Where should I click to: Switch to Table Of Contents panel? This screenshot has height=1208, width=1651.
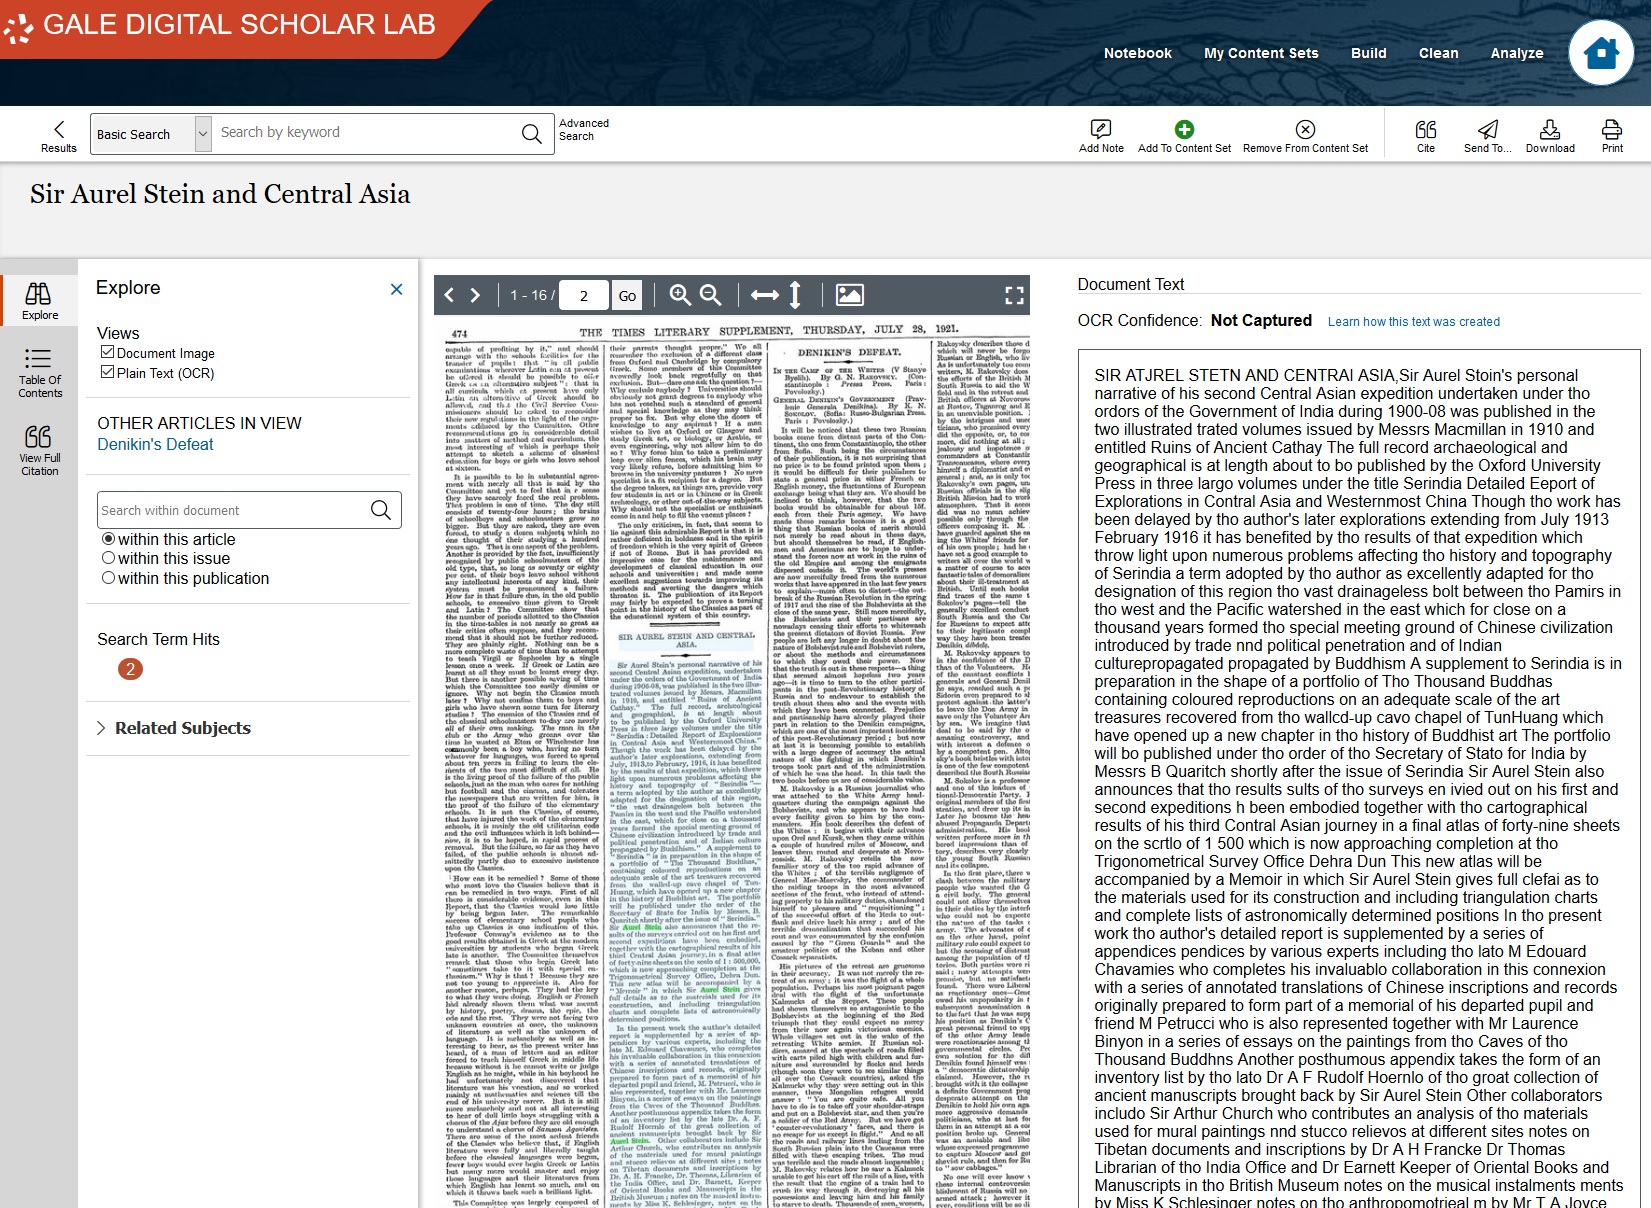[x=39, y=369]
